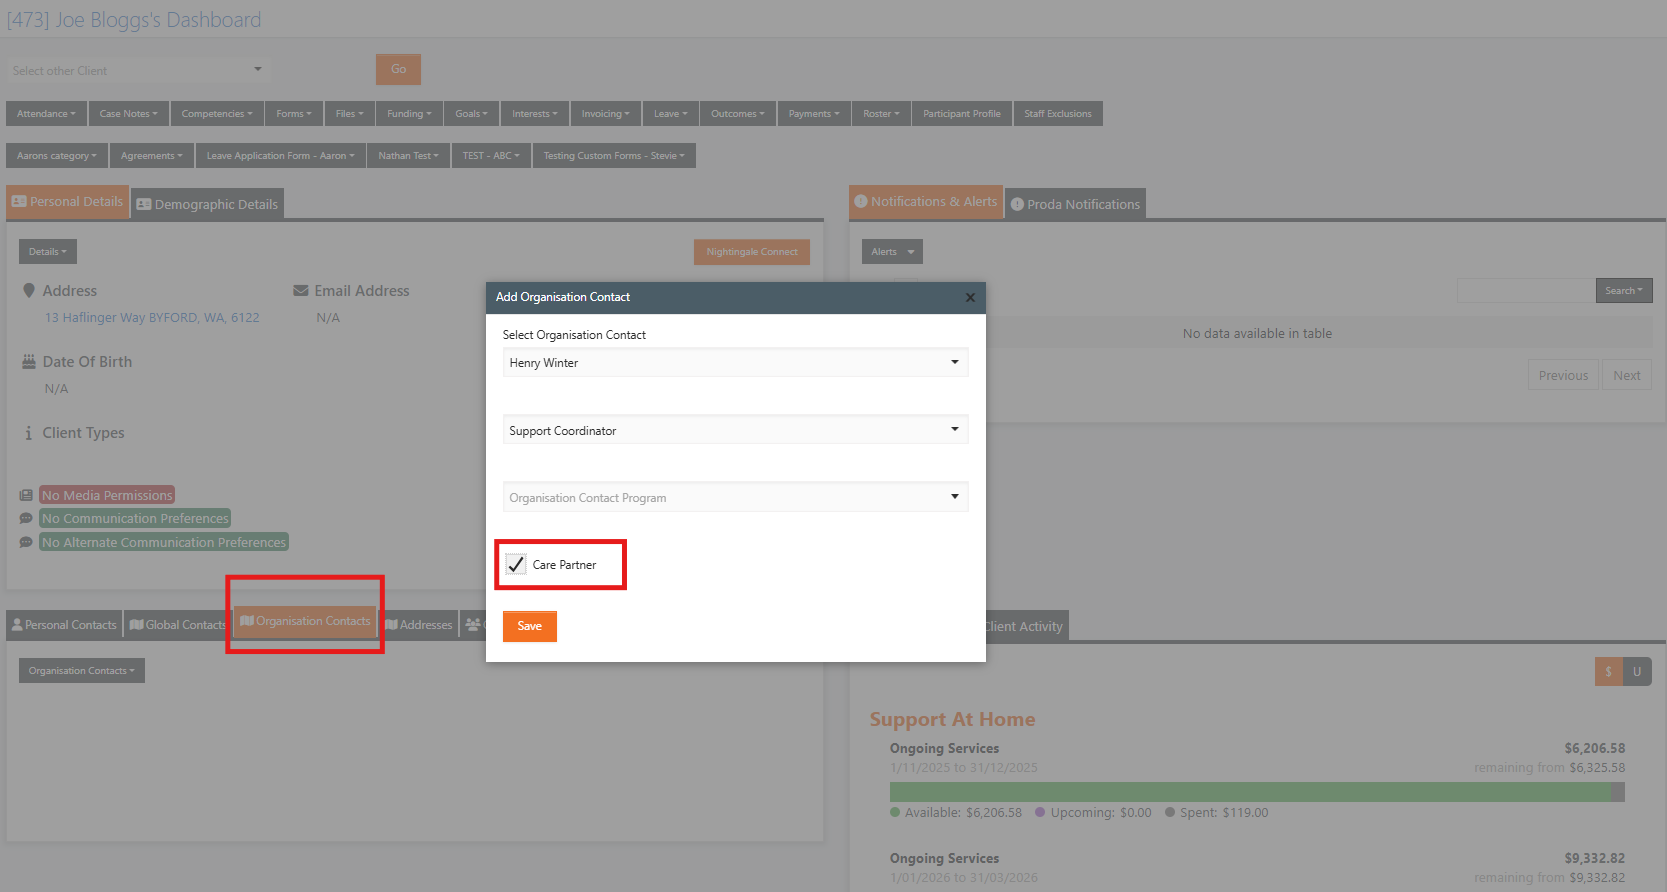The image size is (1667, 892).
Task: Switch to the Addresses tab
Action: tap(419, 625)
